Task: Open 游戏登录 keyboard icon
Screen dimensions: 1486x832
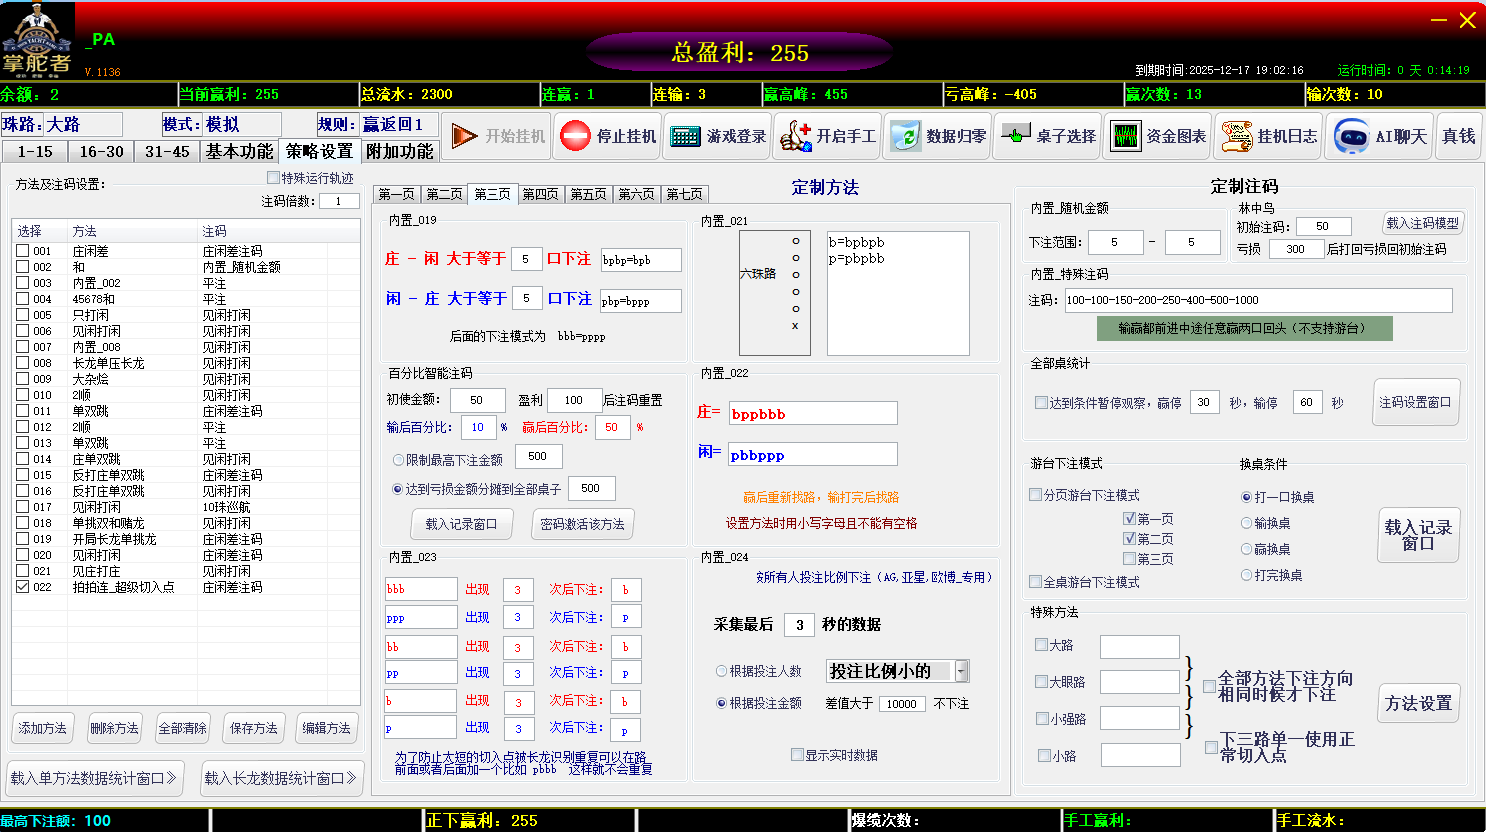Action: click(x=685, y=136)
